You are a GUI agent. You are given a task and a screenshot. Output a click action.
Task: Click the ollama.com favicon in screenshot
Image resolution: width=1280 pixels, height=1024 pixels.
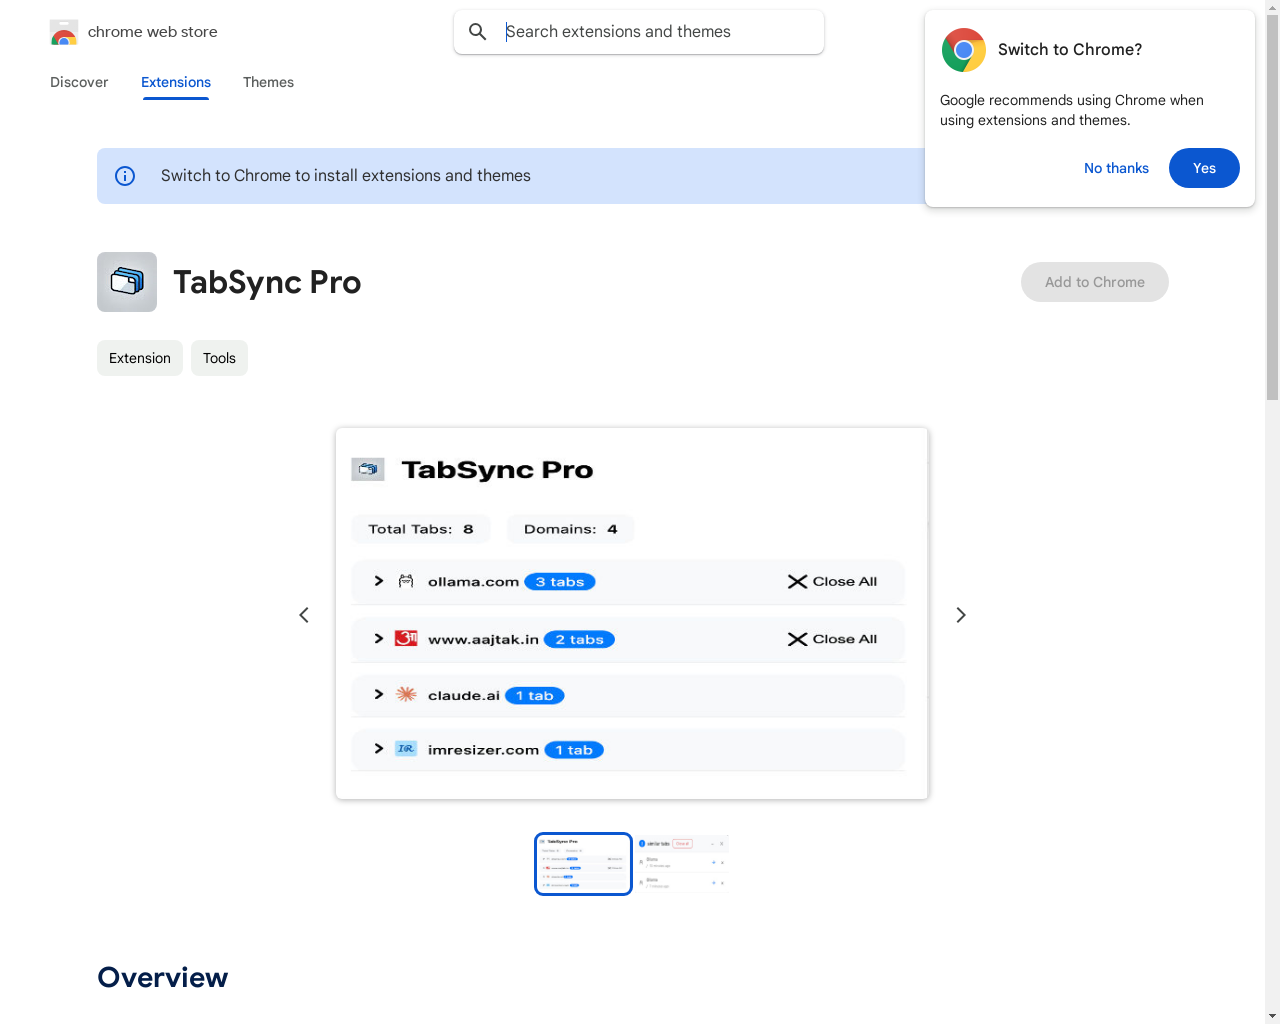[x=406, y=581]
